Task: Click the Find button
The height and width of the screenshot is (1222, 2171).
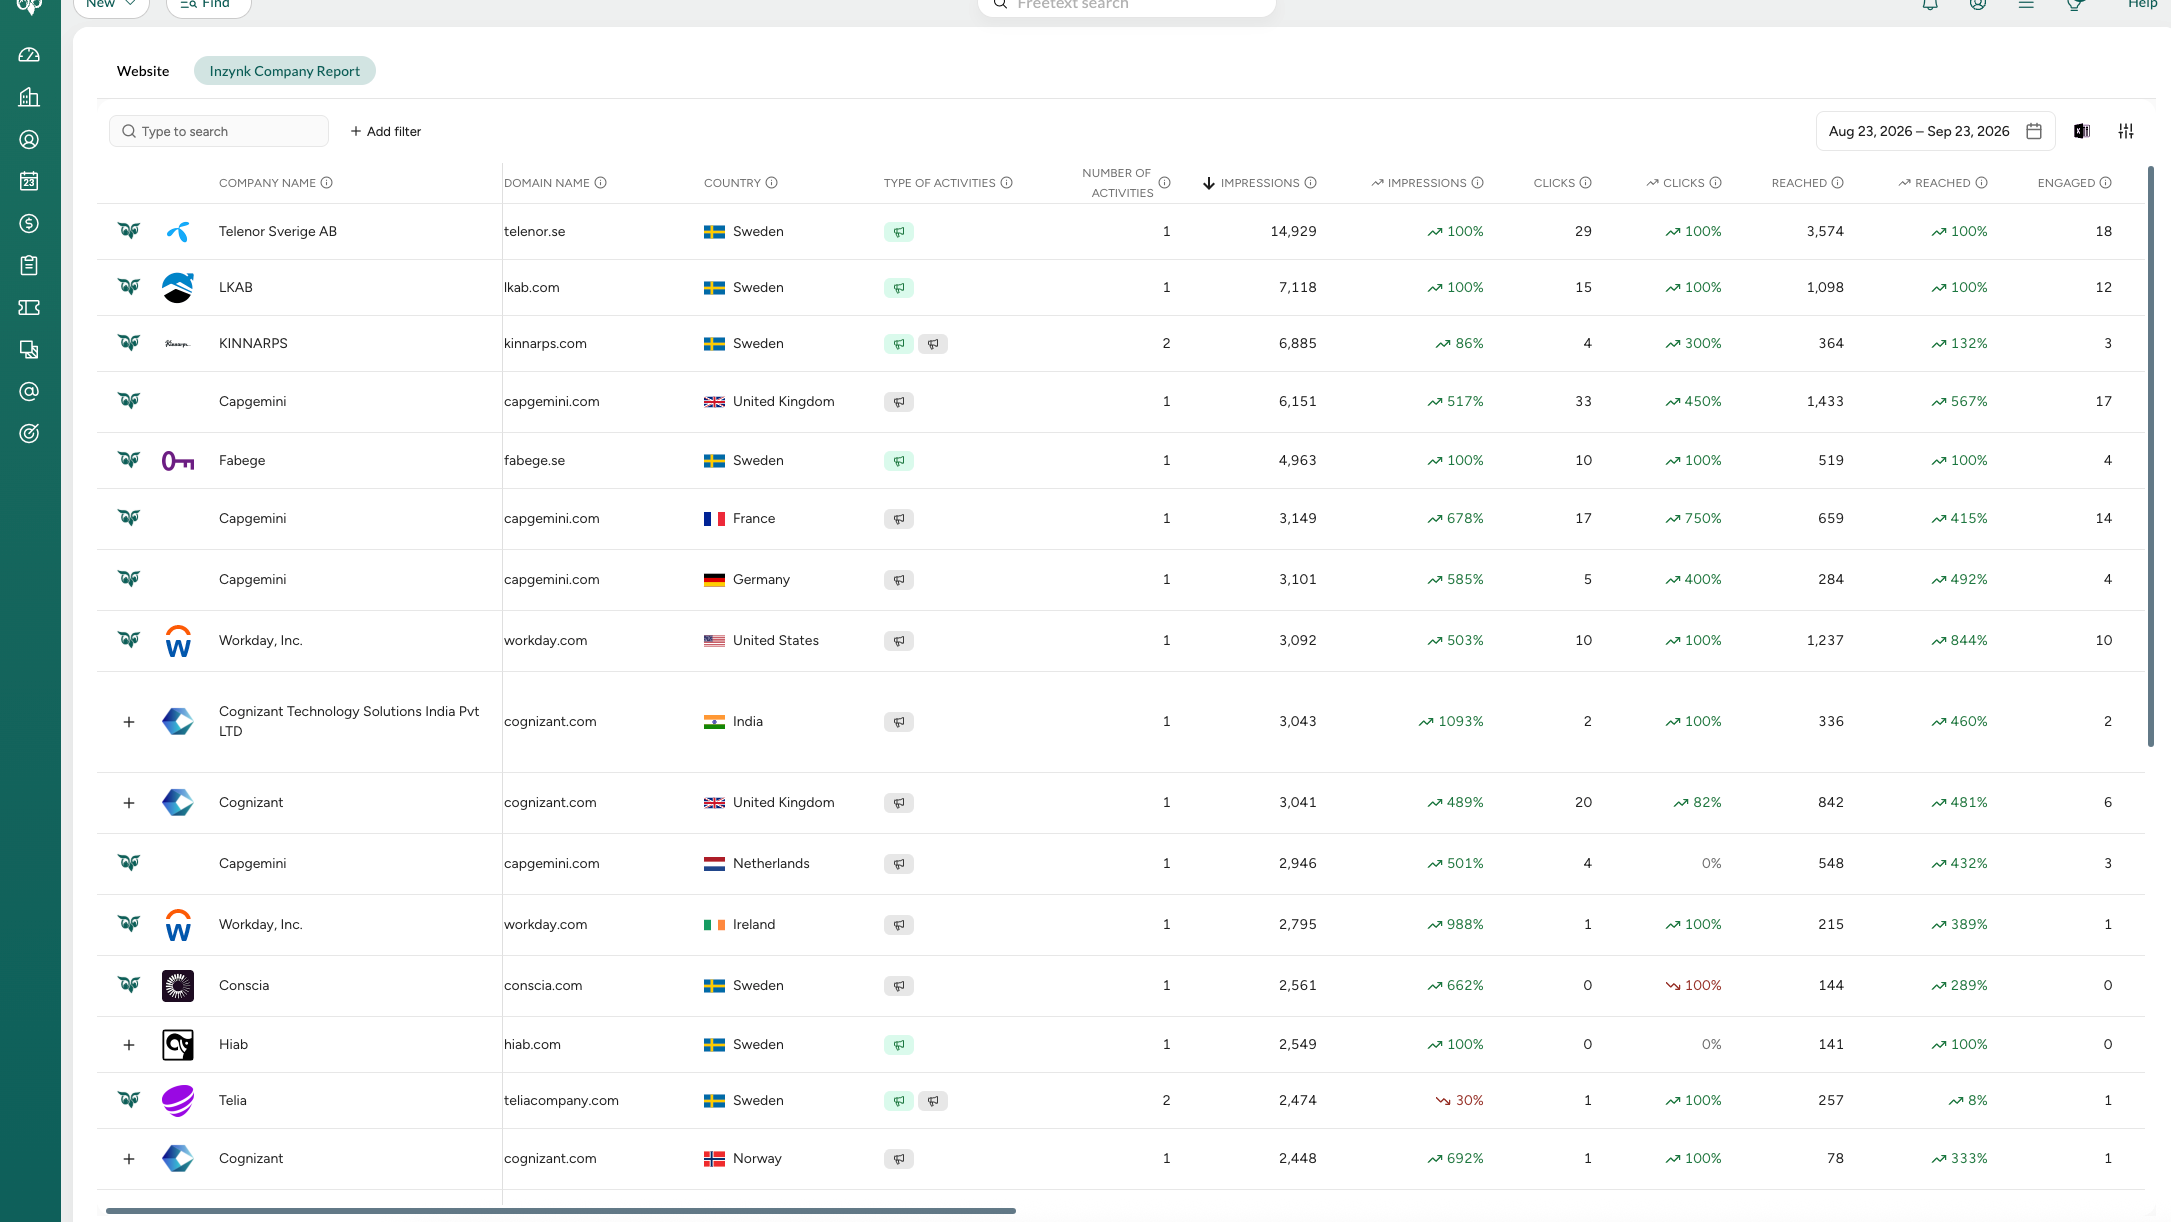Action: [208, 6]
